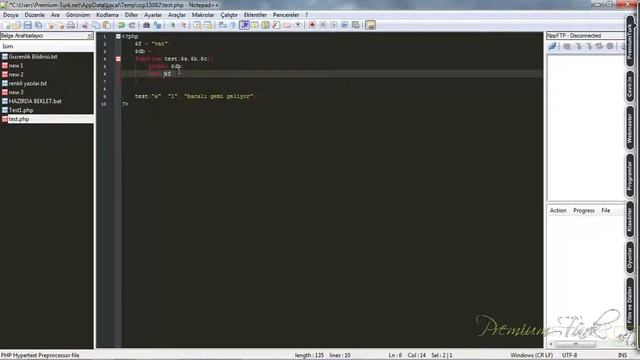Undo last edit with the green arrow
Viewport: 640px width, 360px height.
click(x=122, y=25)
